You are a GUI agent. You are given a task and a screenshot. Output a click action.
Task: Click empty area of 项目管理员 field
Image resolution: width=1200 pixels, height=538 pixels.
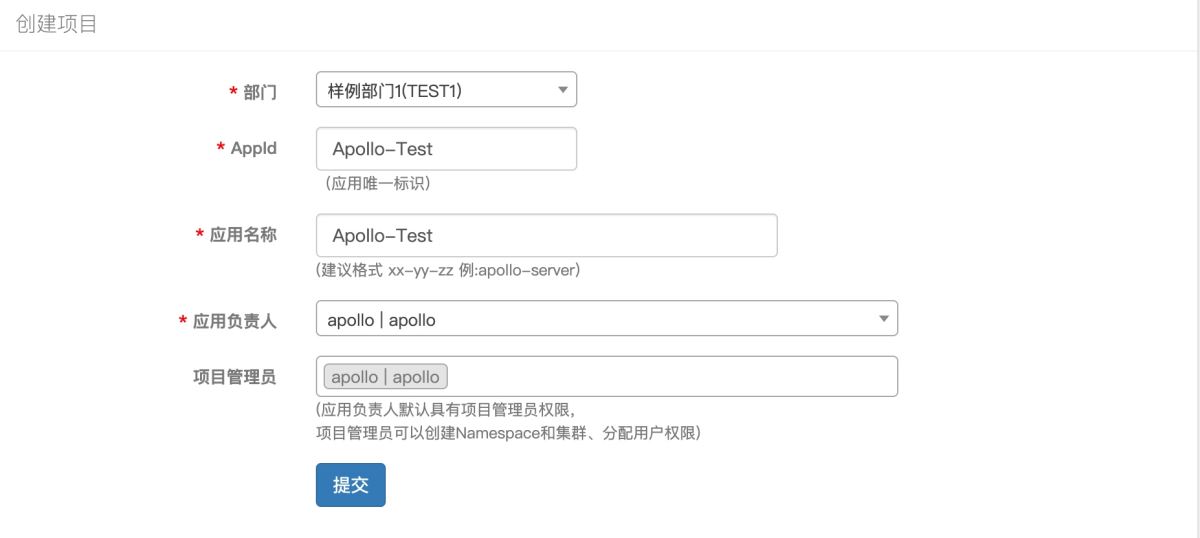point(670,377)
